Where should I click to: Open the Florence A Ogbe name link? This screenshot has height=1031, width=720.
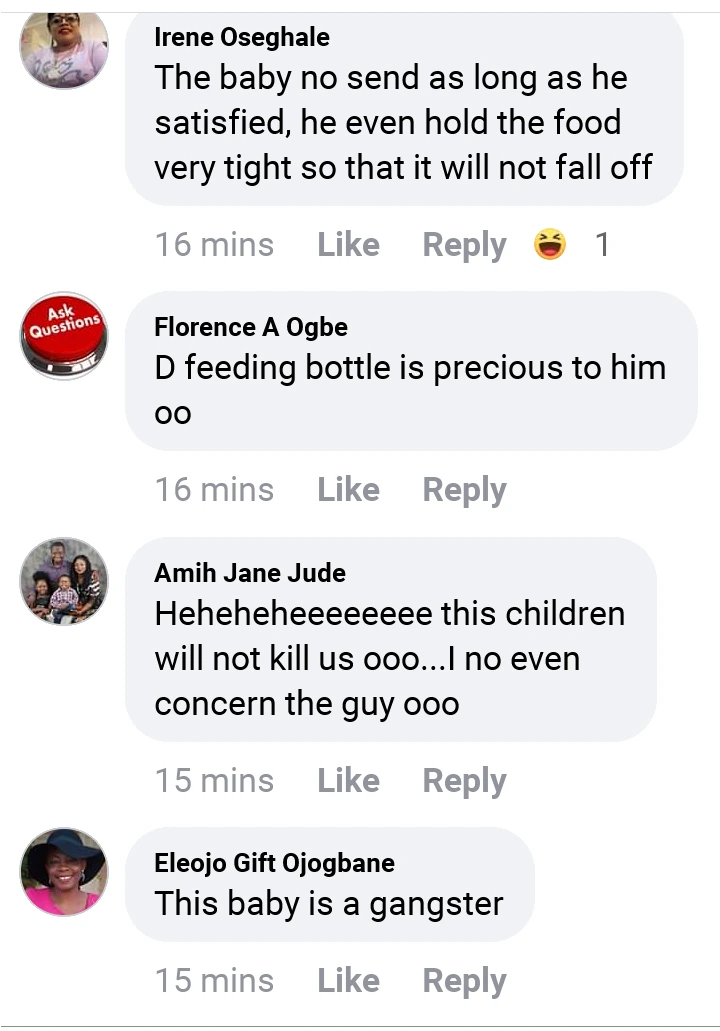coord(251,327)
